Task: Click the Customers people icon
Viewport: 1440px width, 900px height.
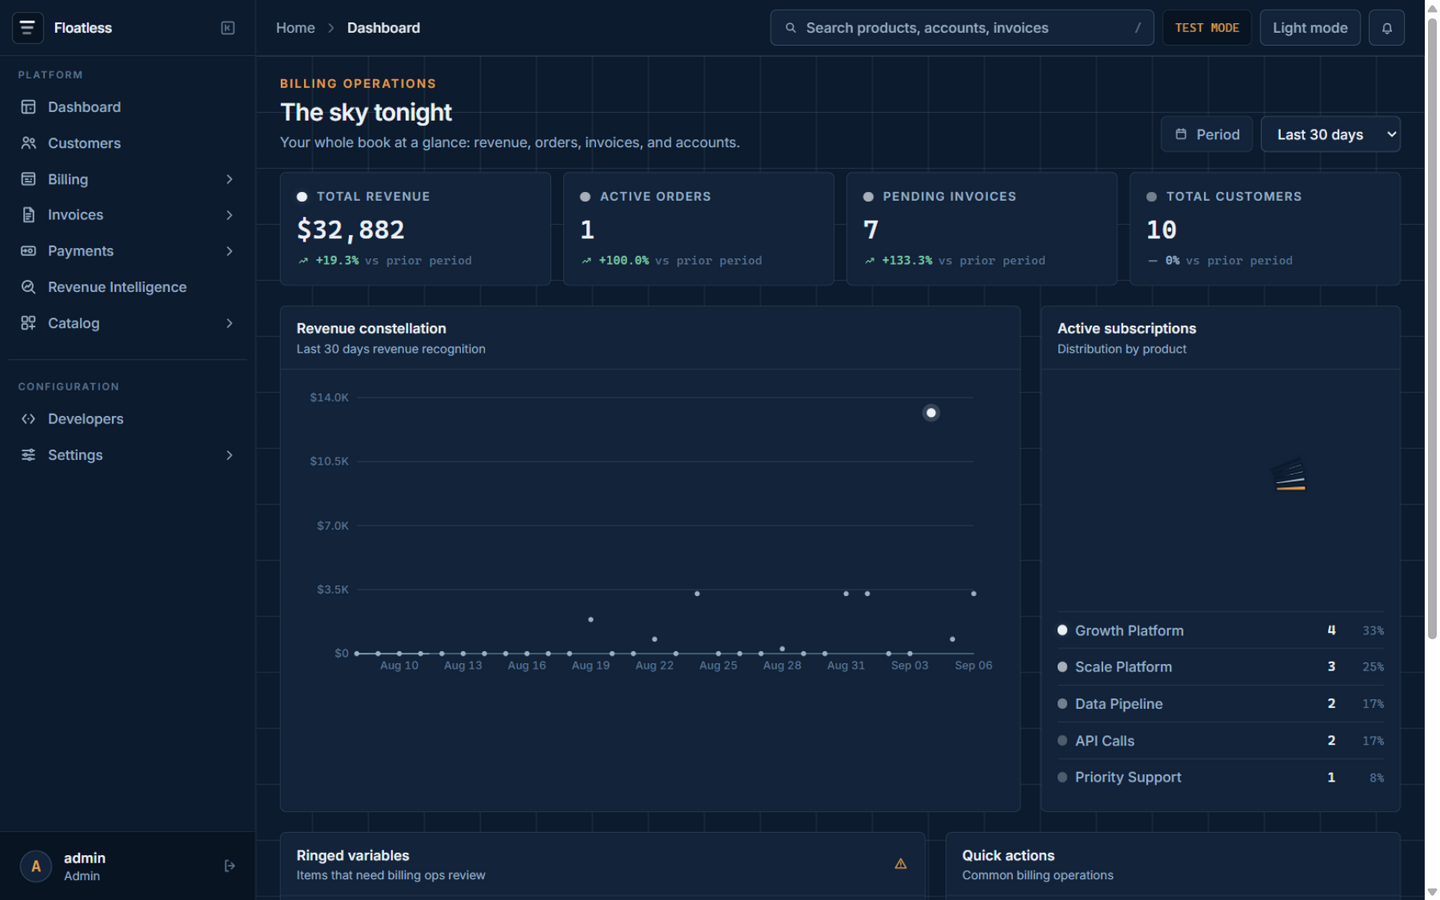Action: (28, 143)
